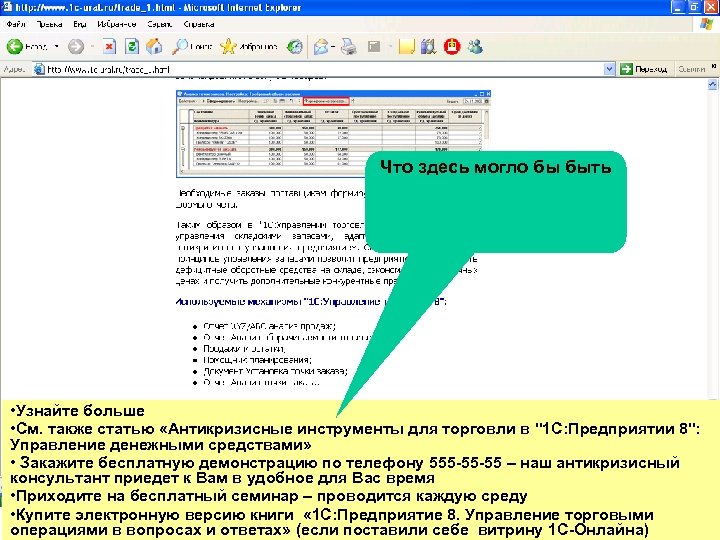This screenshot has width=720, height=540.
Task: Open the Search magnifier button
Action: (192, 46)
